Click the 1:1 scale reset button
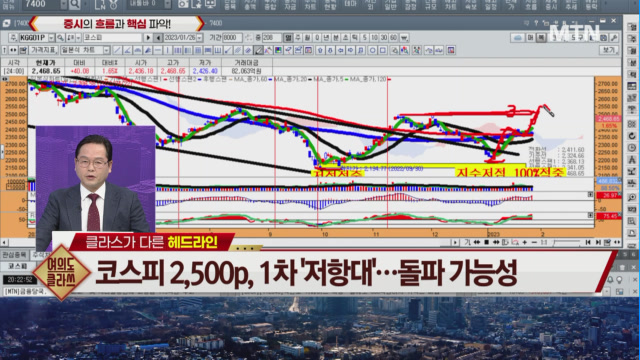640x360 pixels. pos(544,242)
